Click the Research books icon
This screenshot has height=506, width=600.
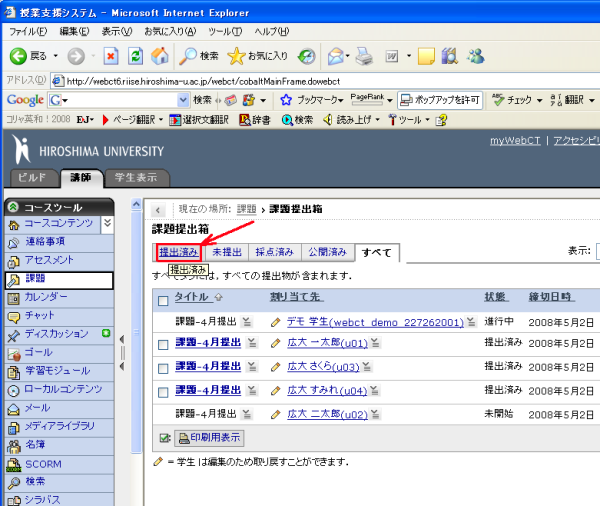[x=450, y=56]
